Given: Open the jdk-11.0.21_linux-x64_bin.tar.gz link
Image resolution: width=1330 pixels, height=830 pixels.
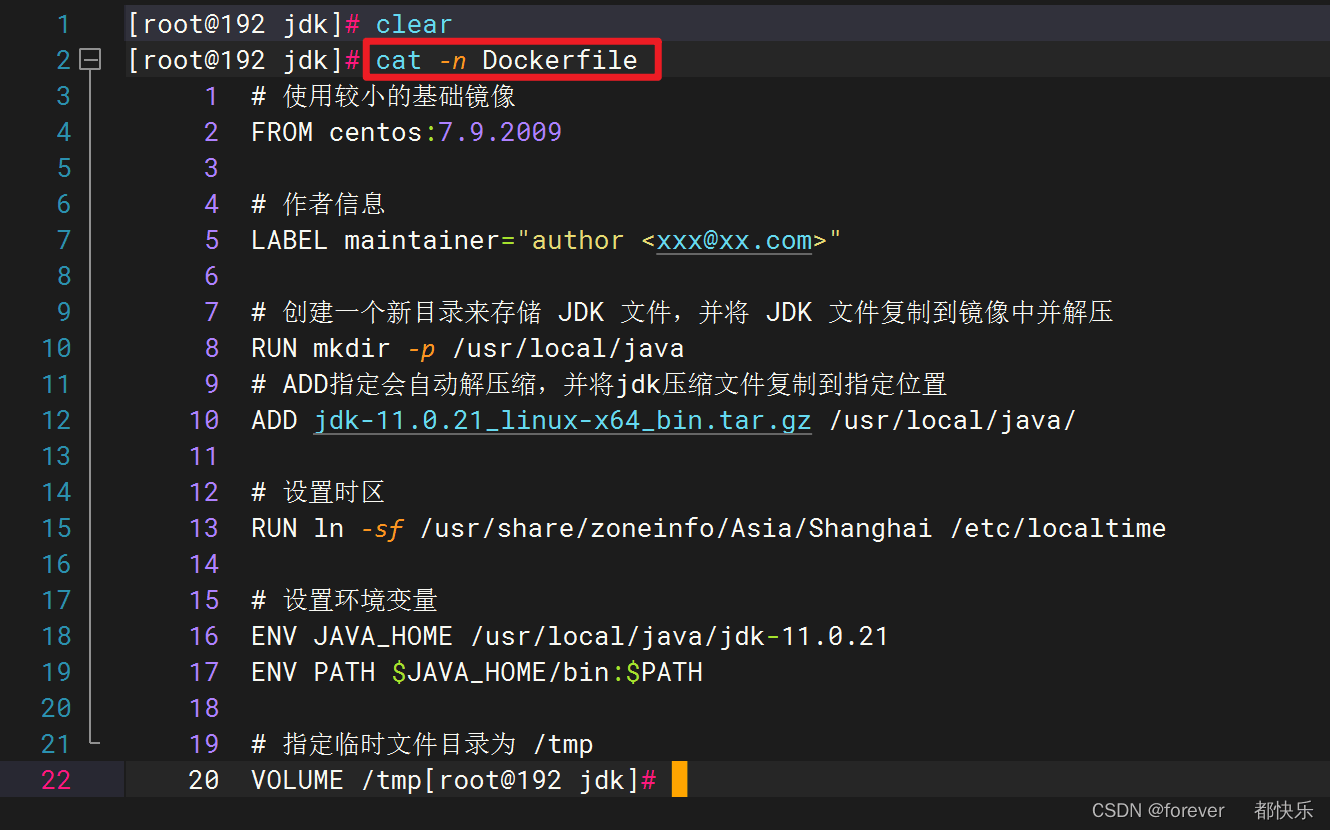Looking at the screenshot, I should pyautogui.click(x=562, y=420).
